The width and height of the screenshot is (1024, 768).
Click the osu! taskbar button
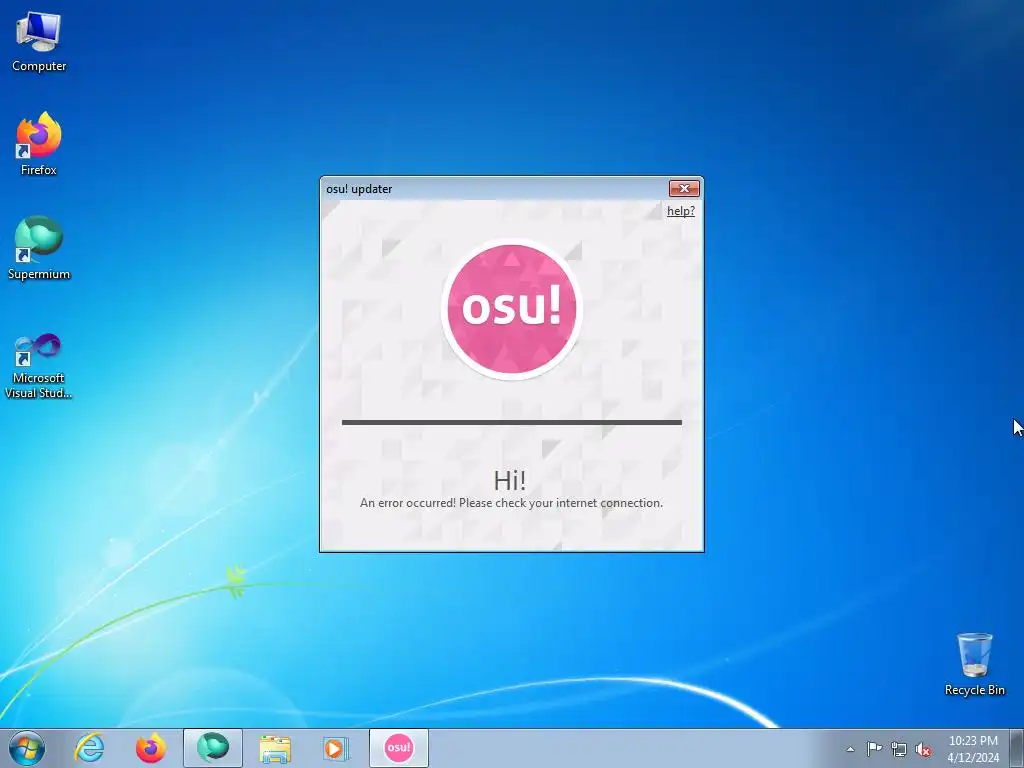(398, 748)
